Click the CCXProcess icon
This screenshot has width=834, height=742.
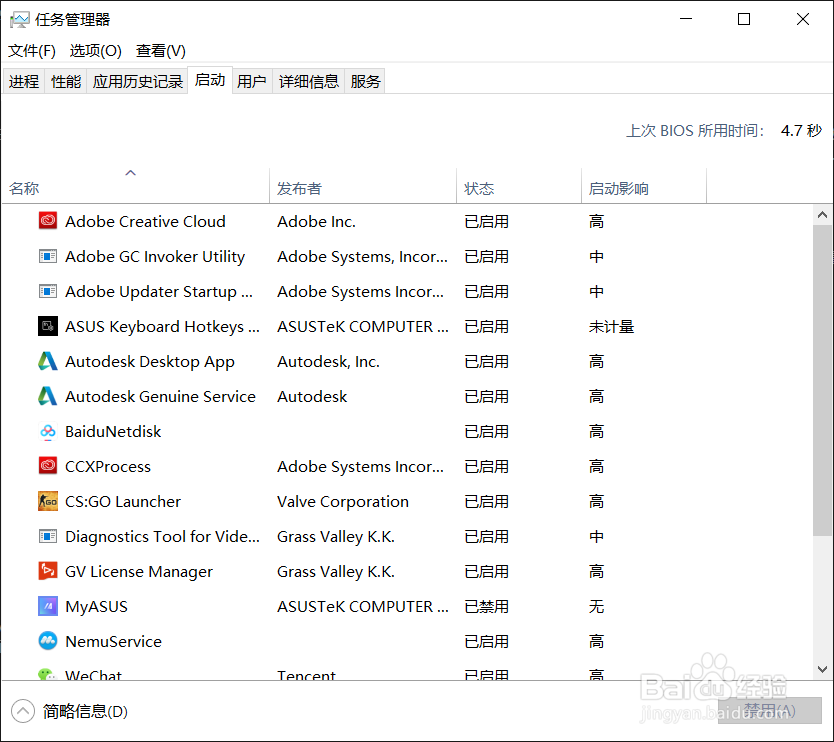[x=48, y=466]
